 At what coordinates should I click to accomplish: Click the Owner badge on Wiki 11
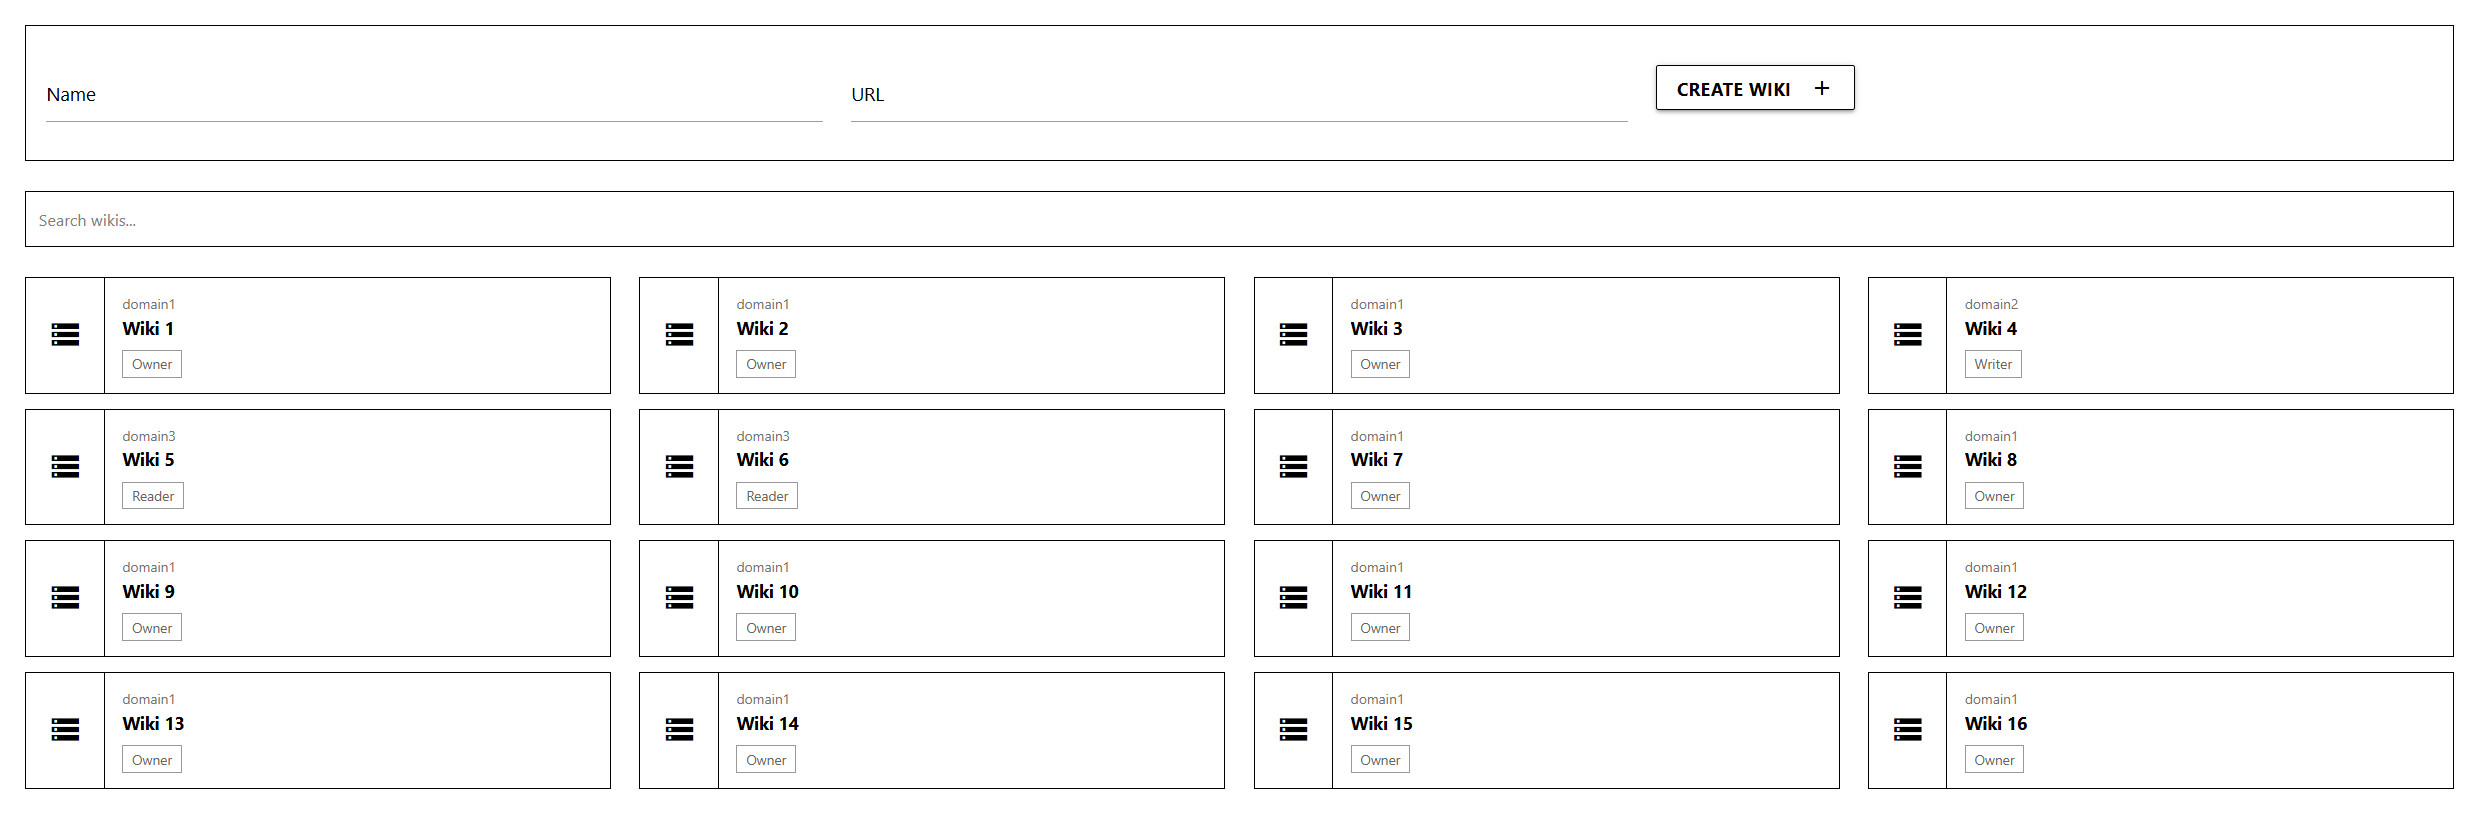[1379, 627]
